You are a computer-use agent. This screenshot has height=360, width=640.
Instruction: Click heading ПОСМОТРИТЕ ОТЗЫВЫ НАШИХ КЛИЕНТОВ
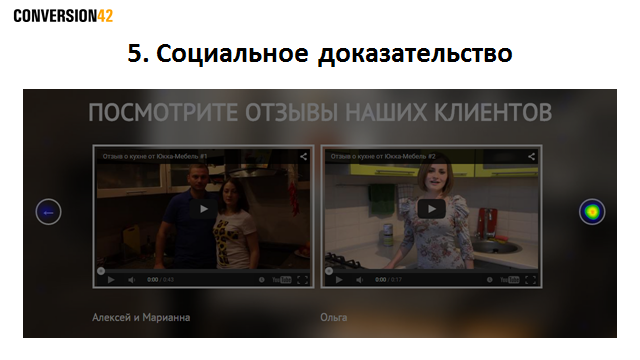point(320,113)
